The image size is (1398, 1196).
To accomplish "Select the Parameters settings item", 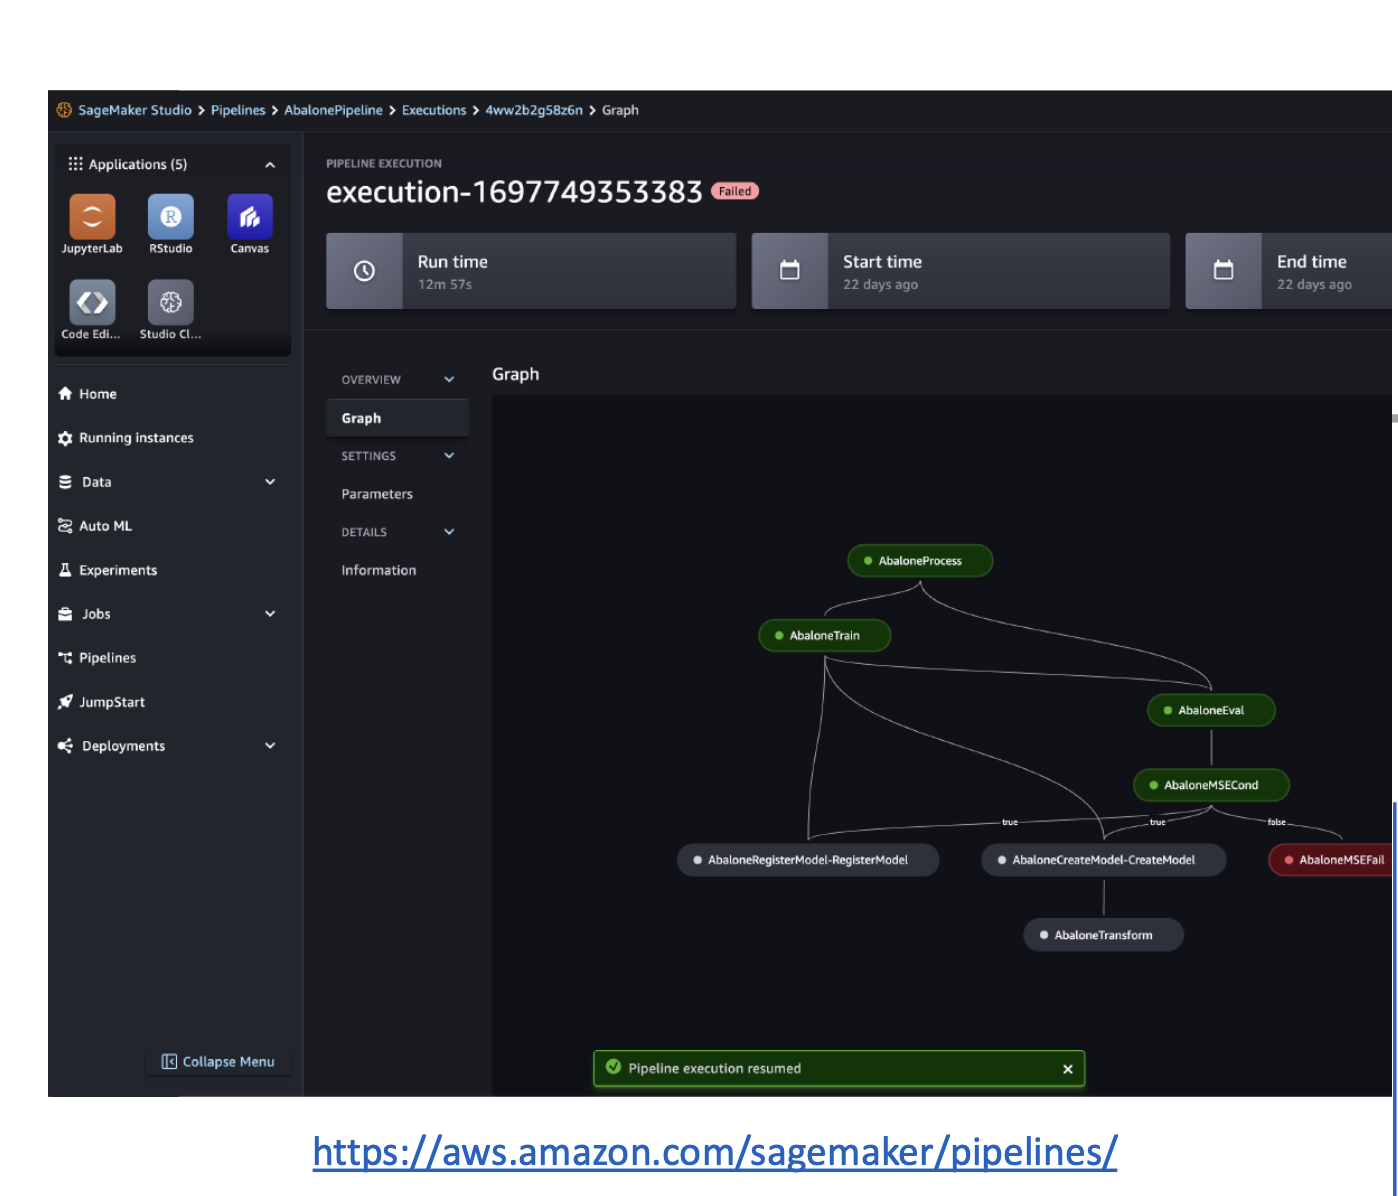I will [377, 494].
